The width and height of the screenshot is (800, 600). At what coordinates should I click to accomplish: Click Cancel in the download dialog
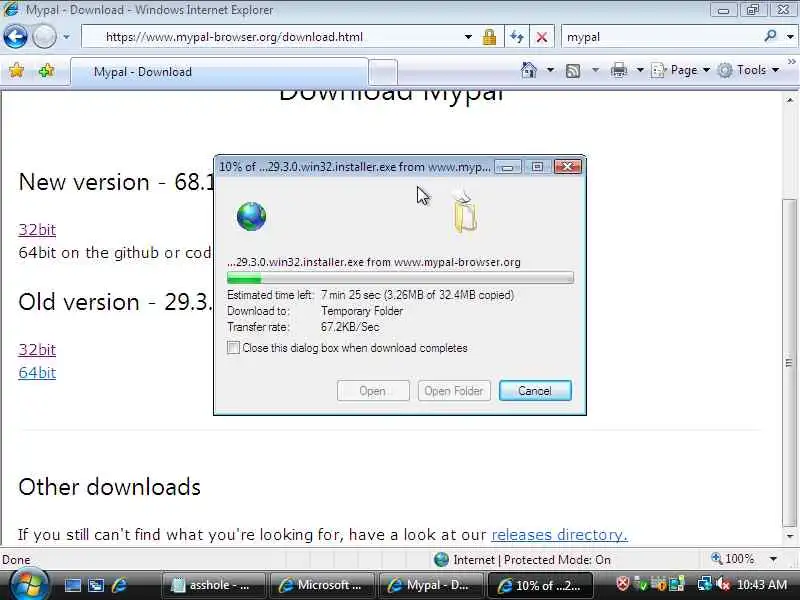(535, 391)
